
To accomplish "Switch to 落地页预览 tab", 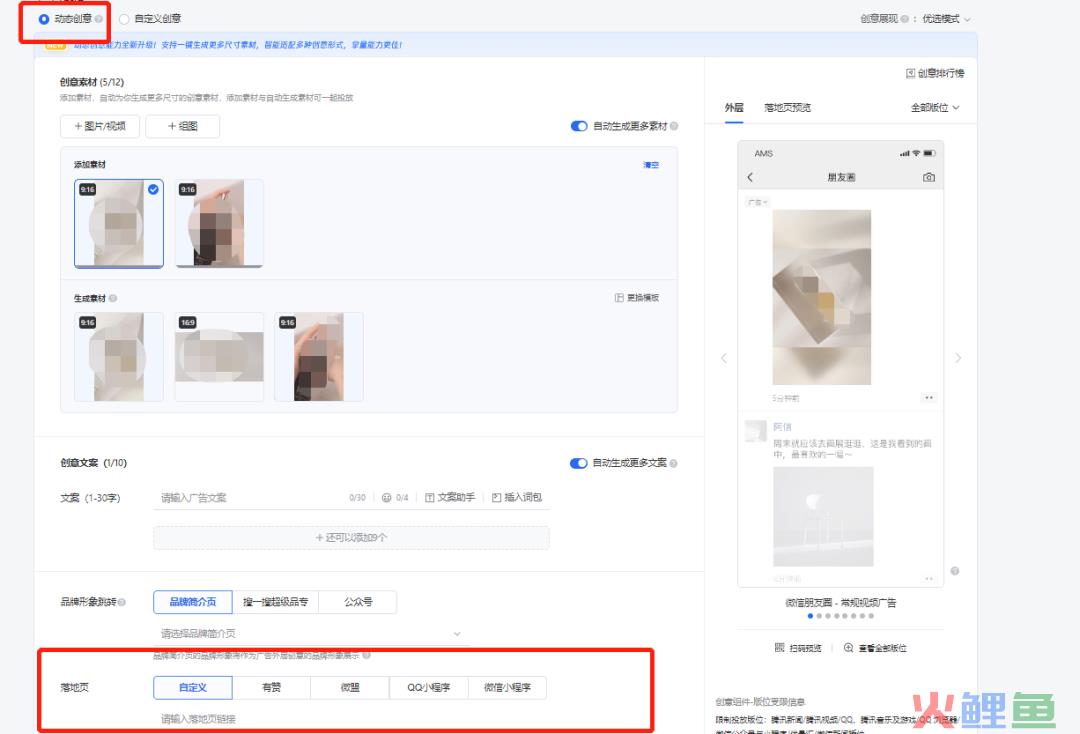I will point(787,107).
